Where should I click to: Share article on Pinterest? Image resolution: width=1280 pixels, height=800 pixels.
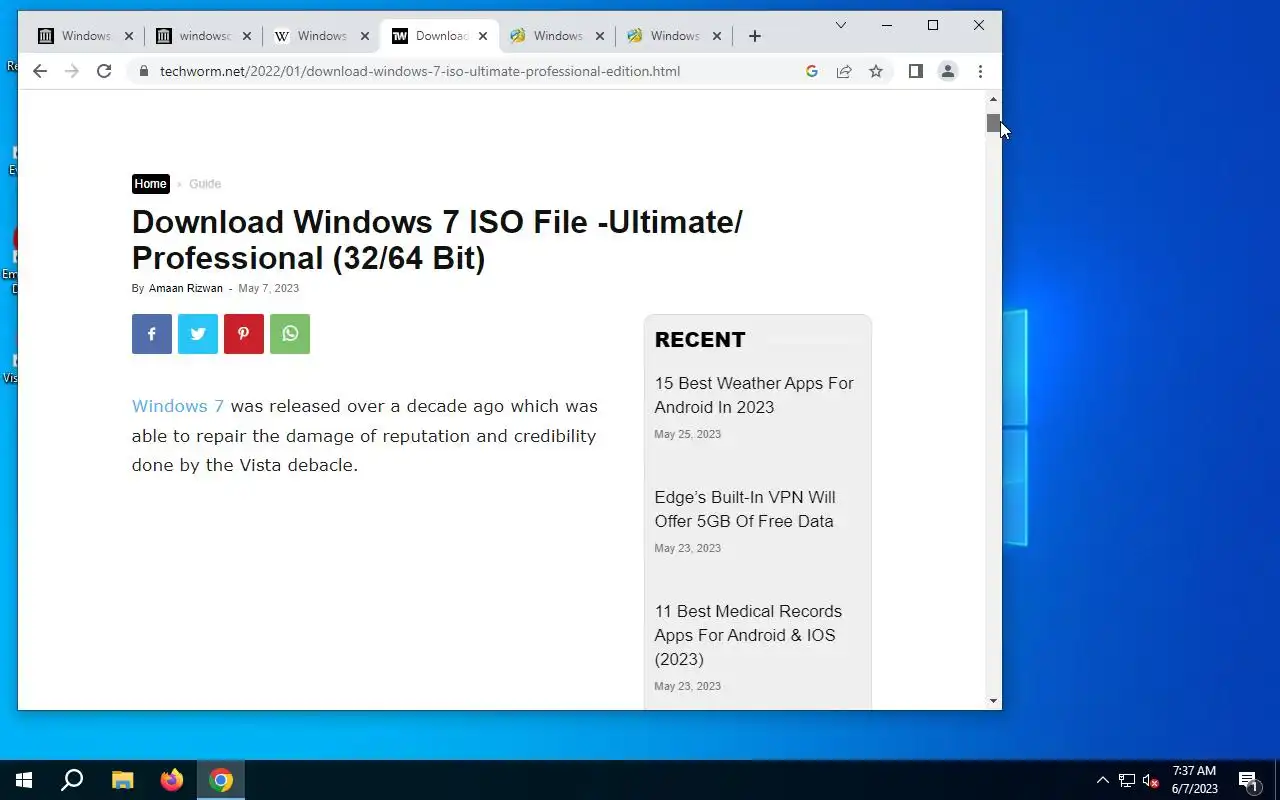coord(244,334)
